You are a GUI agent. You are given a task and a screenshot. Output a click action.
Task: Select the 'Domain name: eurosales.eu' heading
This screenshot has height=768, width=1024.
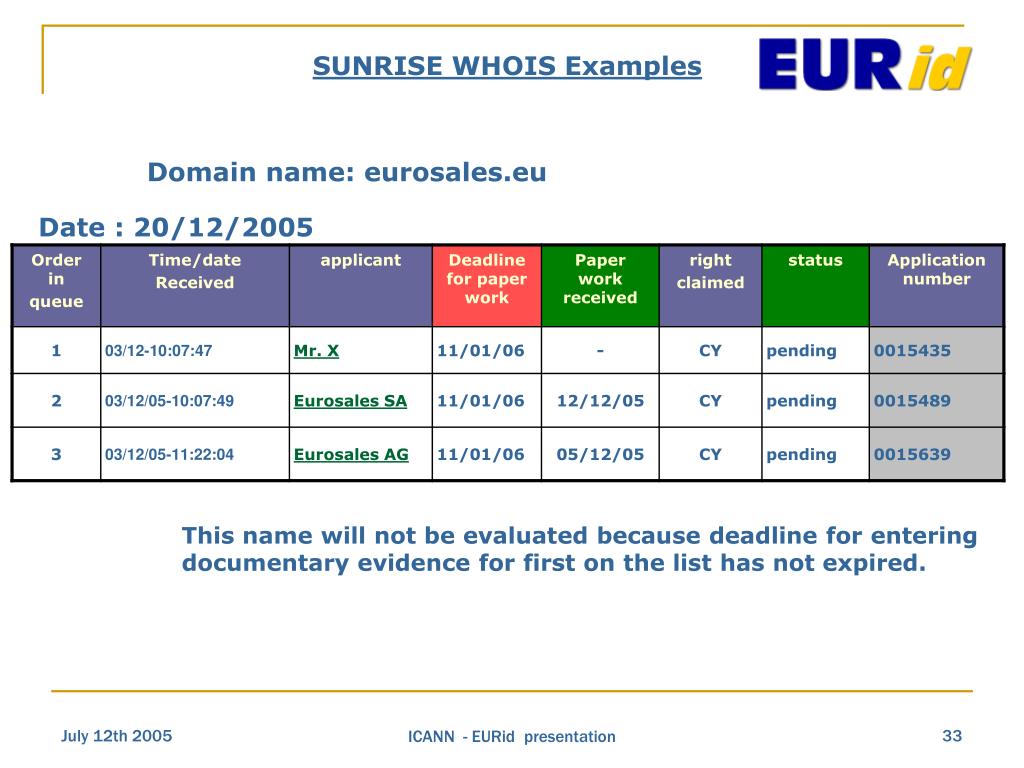pyautogui.click(x=347, y=172)
